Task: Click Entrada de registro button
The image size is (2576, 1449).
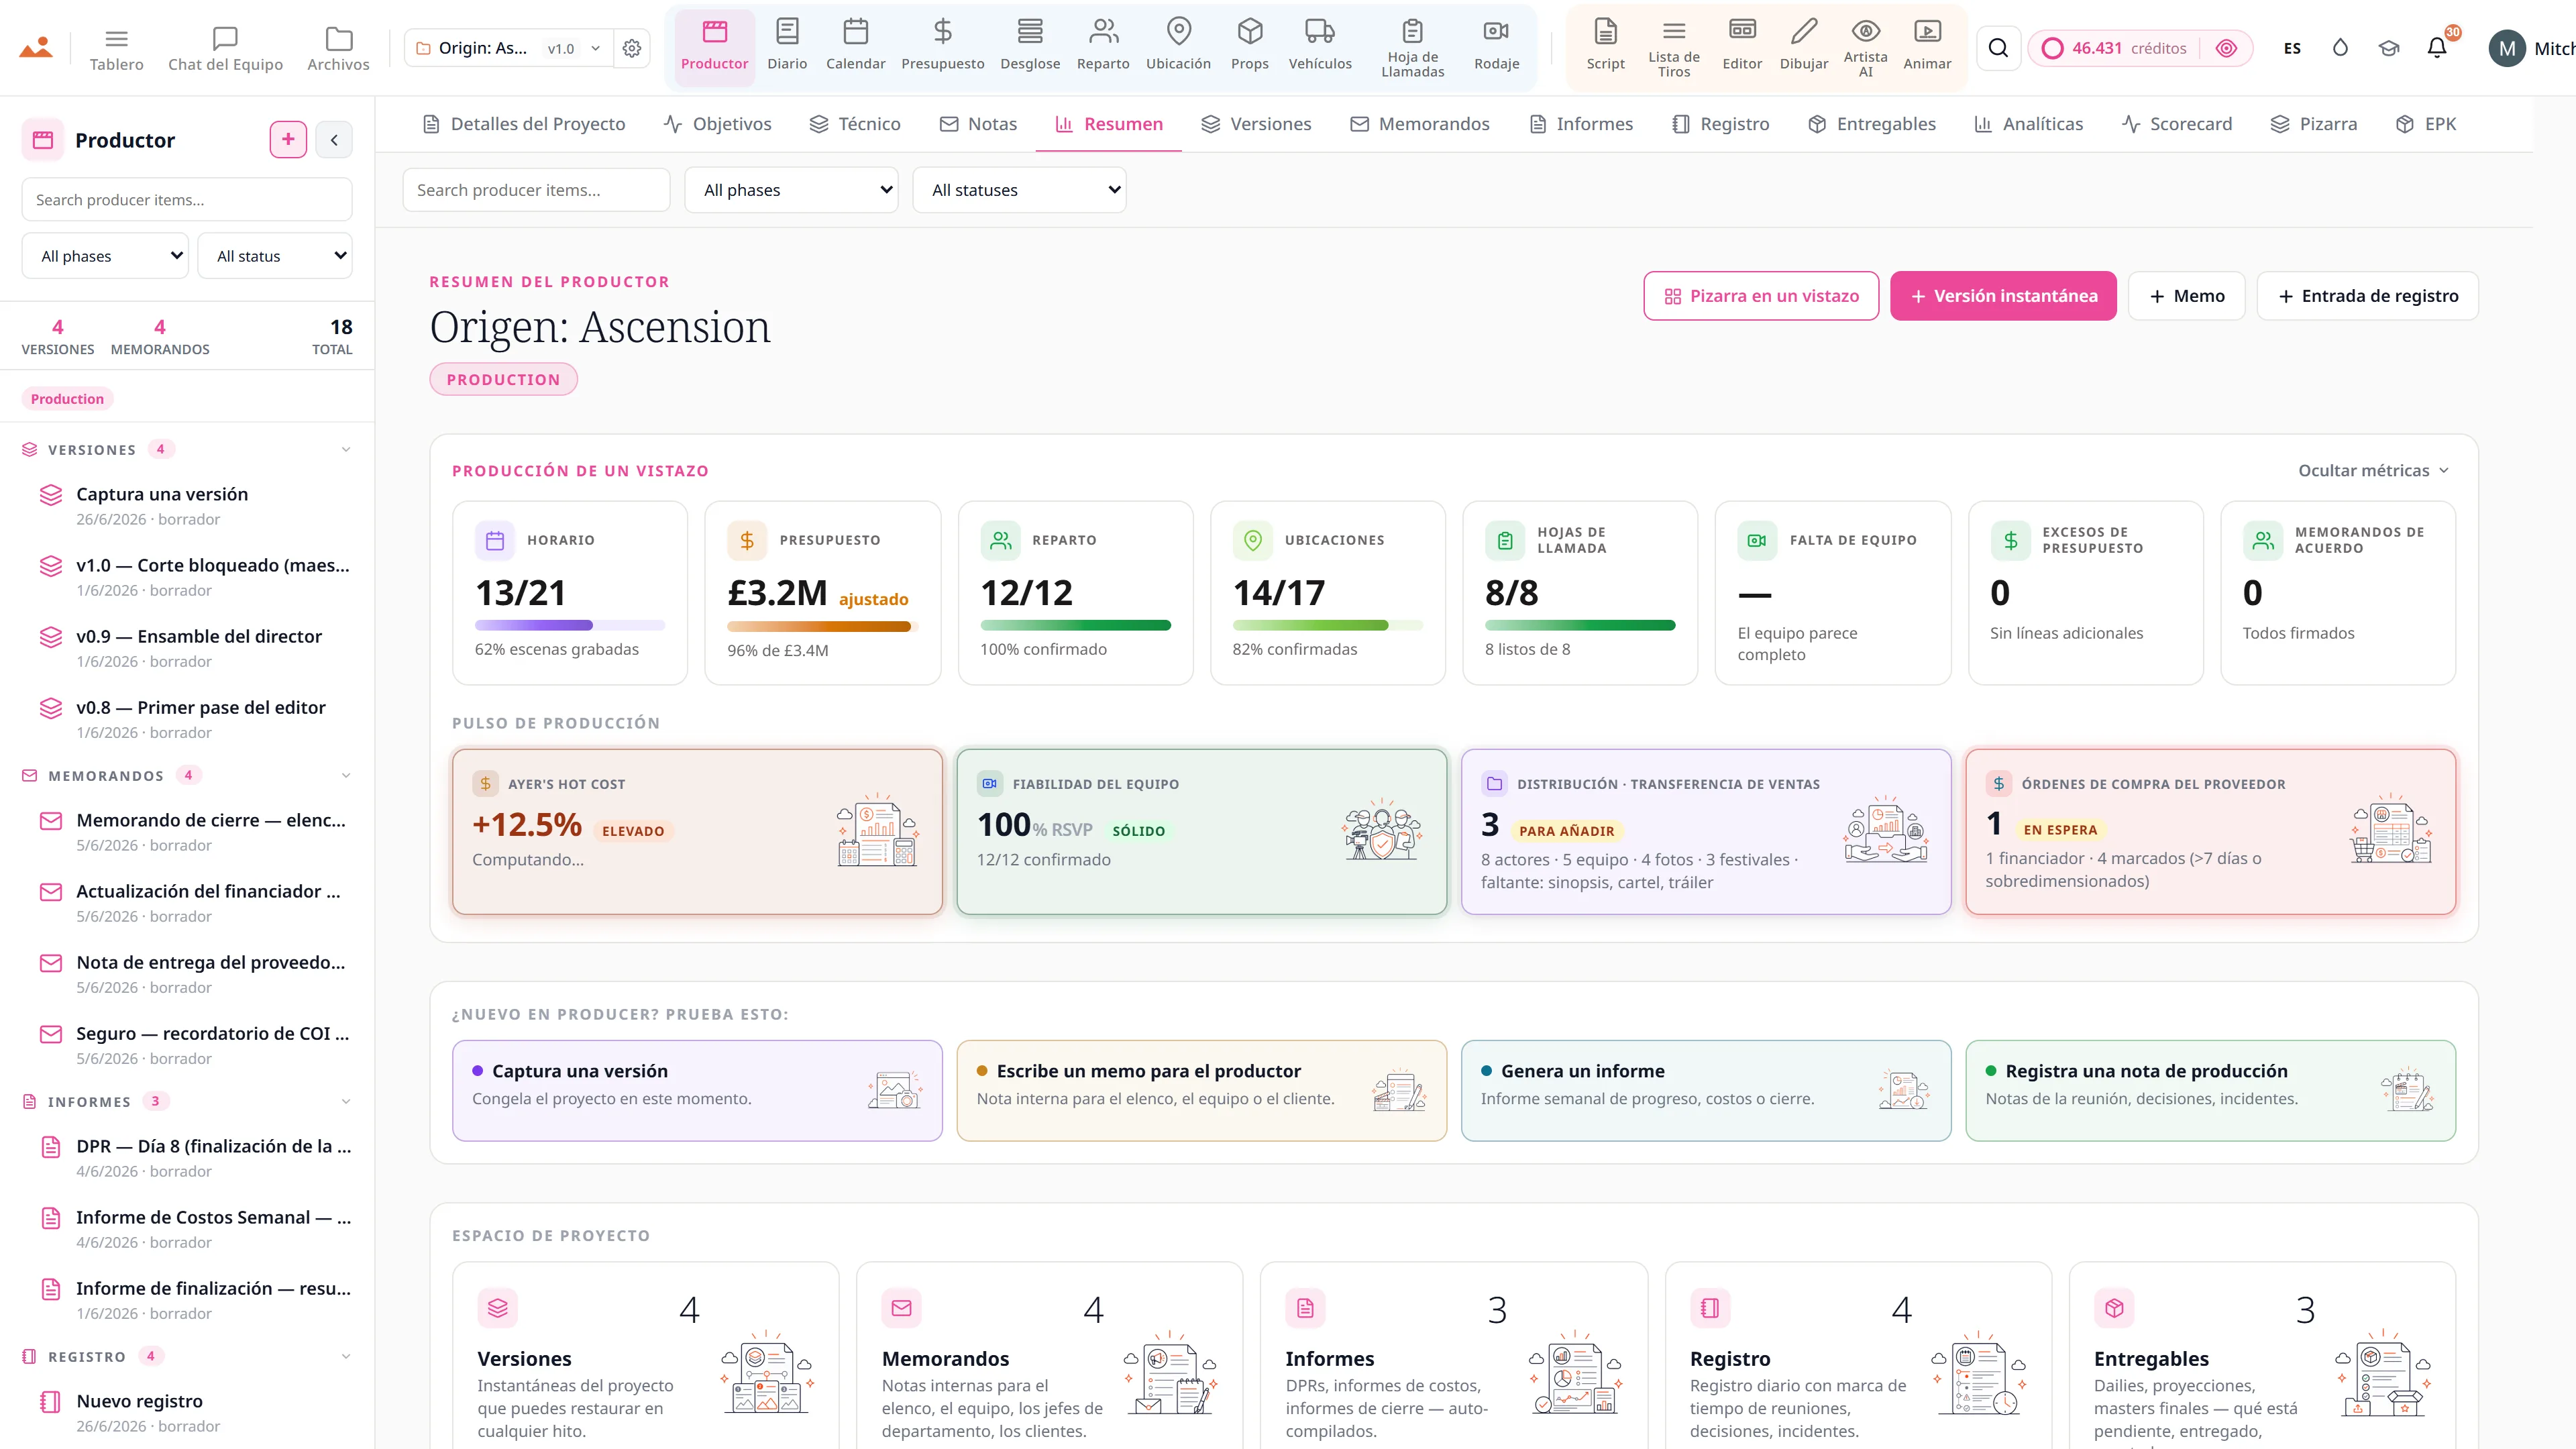Action: [2367, 296]
